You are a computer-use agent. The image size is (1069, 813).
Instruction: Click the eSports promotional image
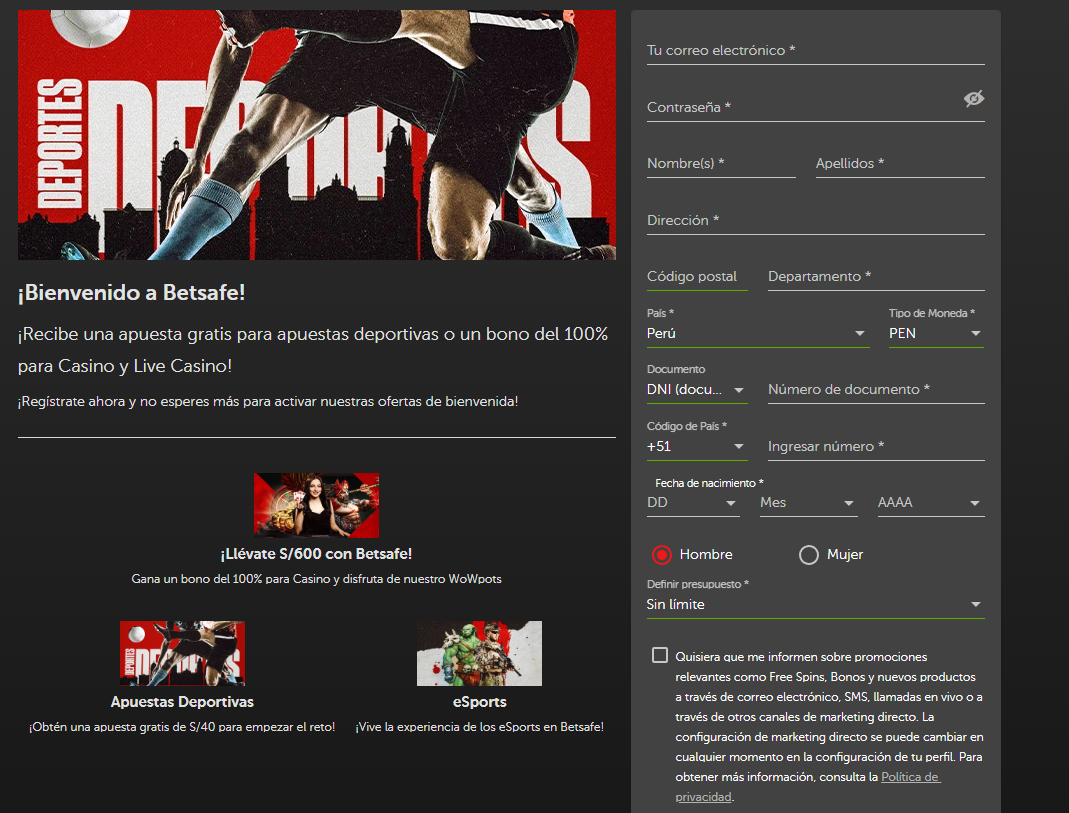(479, 652)
